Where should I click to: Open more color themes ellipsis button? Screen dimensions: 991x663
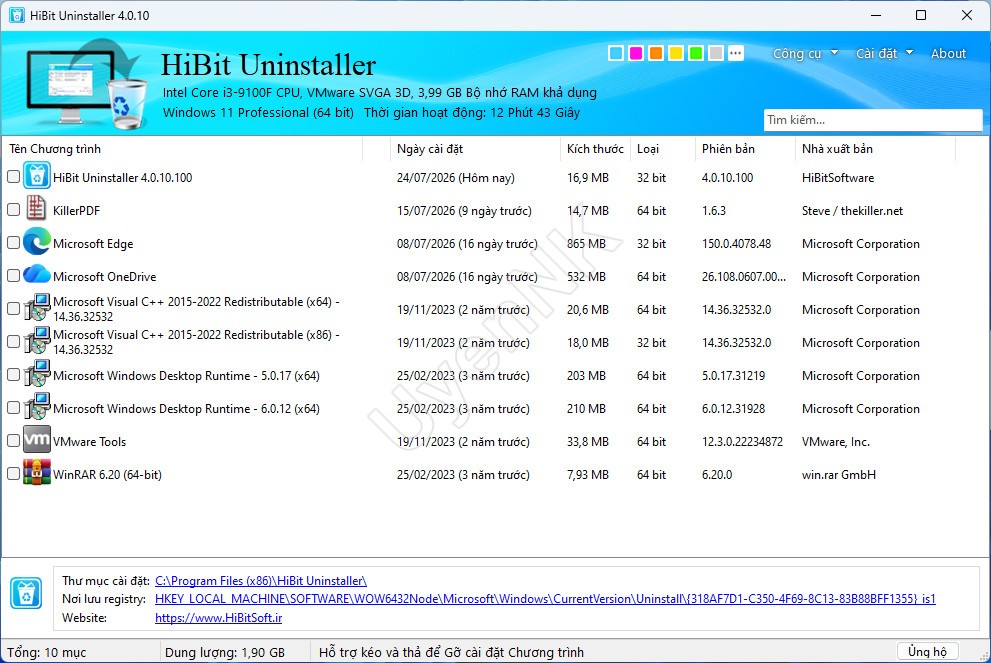[736, 53]
